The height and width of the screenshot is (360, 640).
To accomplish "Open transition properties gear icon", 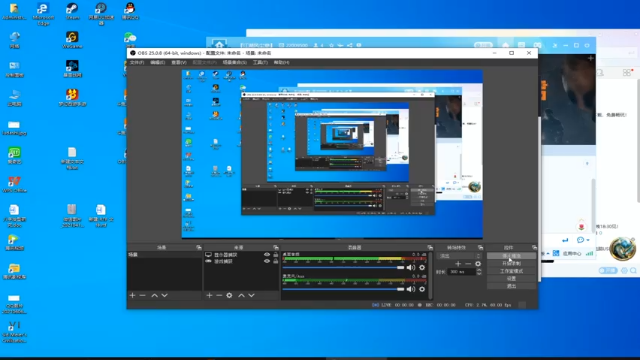I will coord(478,264).
